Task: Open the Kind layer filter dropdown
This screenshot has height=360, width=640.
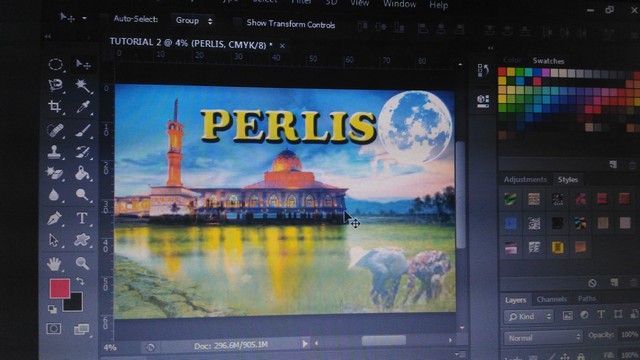Action: [529, 316]
